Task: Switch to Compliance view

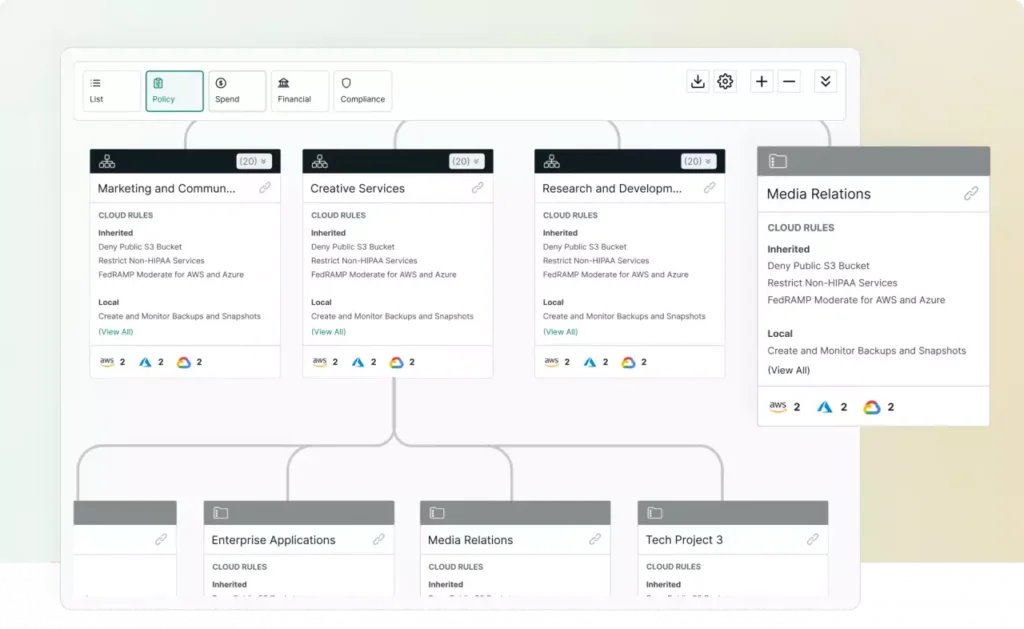Action: point(361,89)
